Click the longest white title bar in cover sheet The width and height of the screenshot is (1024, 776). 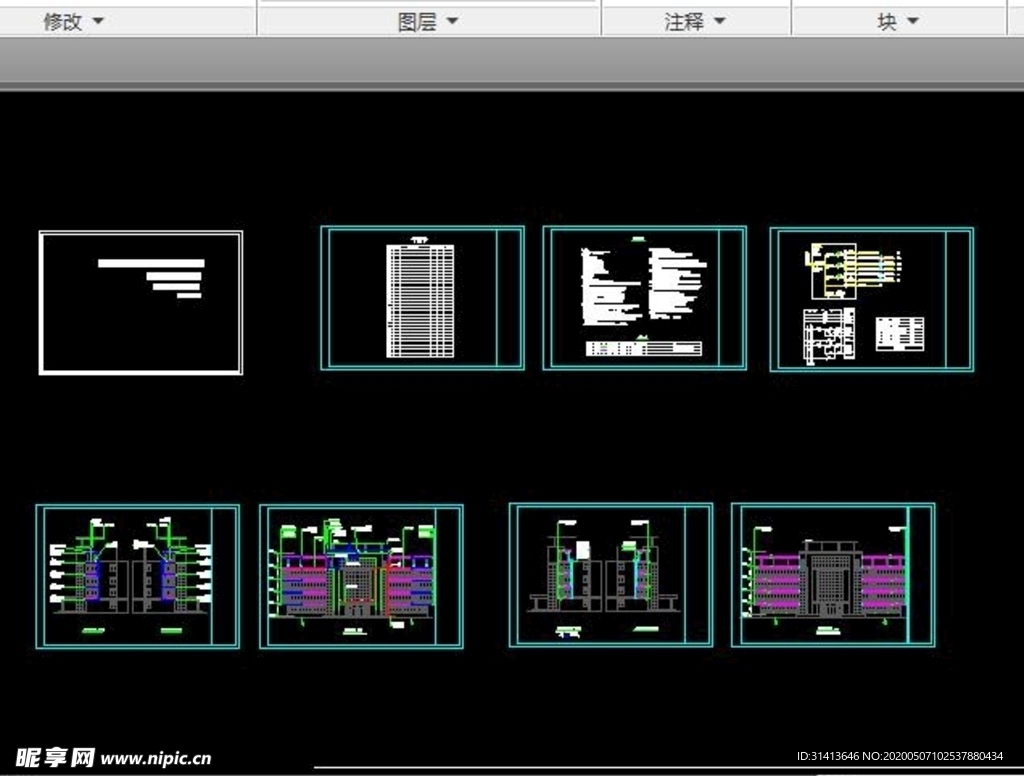point(151,264)
